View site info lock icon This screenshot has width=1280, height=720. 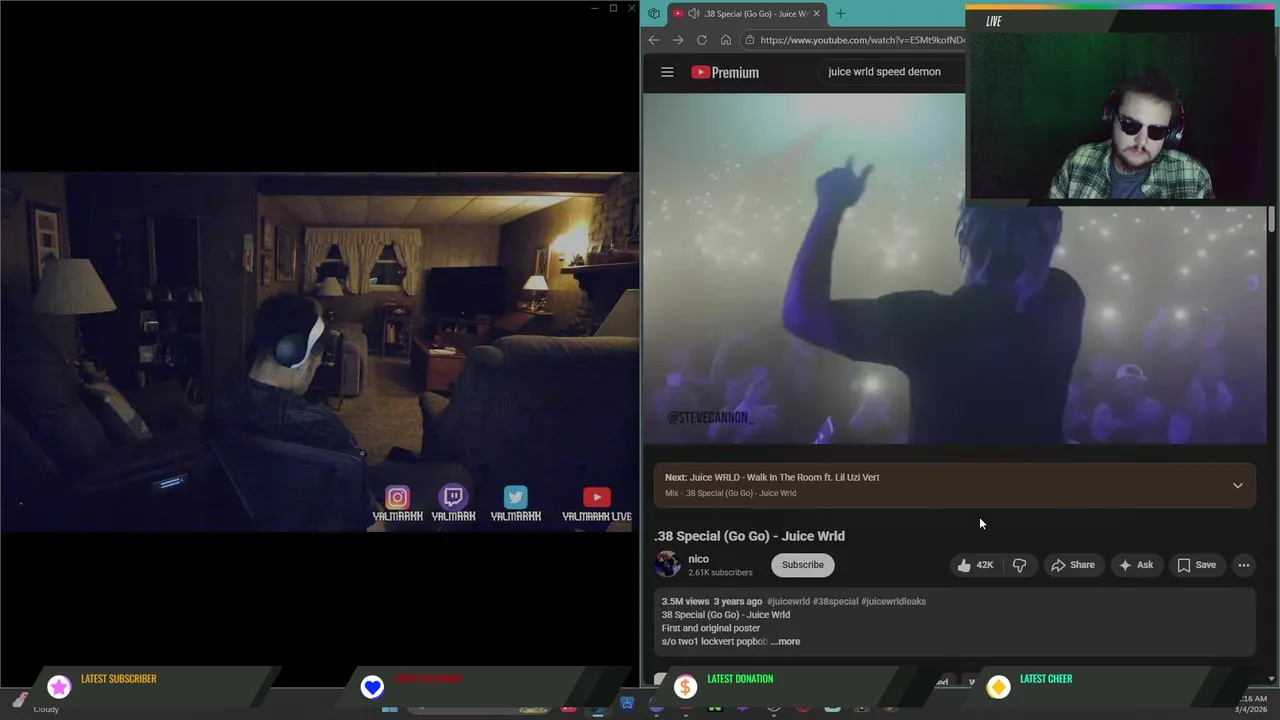(x=749, y=40)
